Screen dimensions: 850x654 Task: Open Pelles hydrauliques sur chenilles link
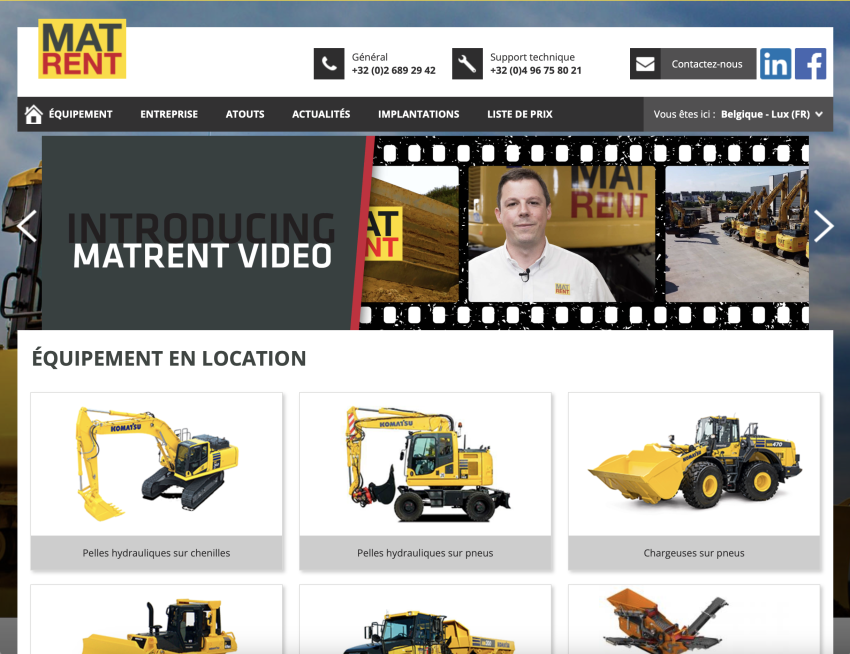(x=156, y=552)
